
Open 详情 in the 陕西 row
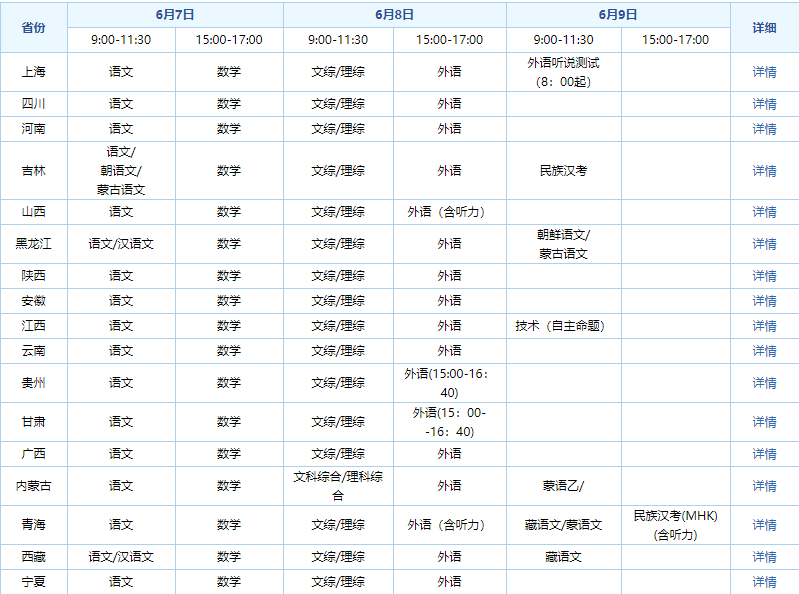pyautogui.click(x=764, y=276)
